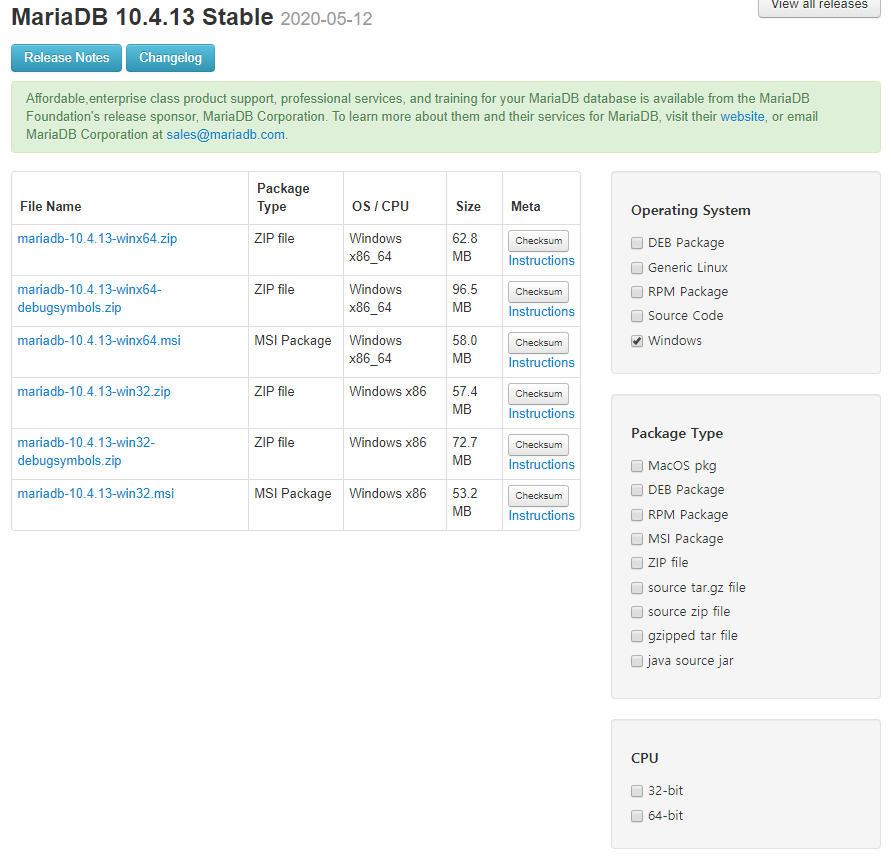Enable Generic Linux operating system filter
This screenshot has height=867, width=891.
tap(637, 268)
